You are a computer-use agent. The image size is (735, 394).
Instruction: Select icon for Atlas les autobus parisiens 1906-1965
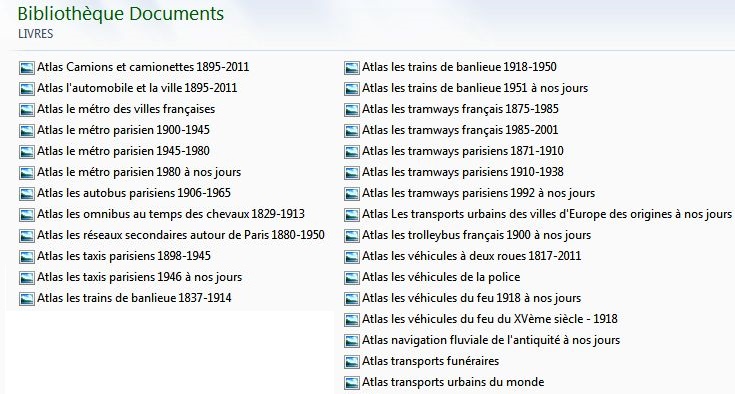27,194
